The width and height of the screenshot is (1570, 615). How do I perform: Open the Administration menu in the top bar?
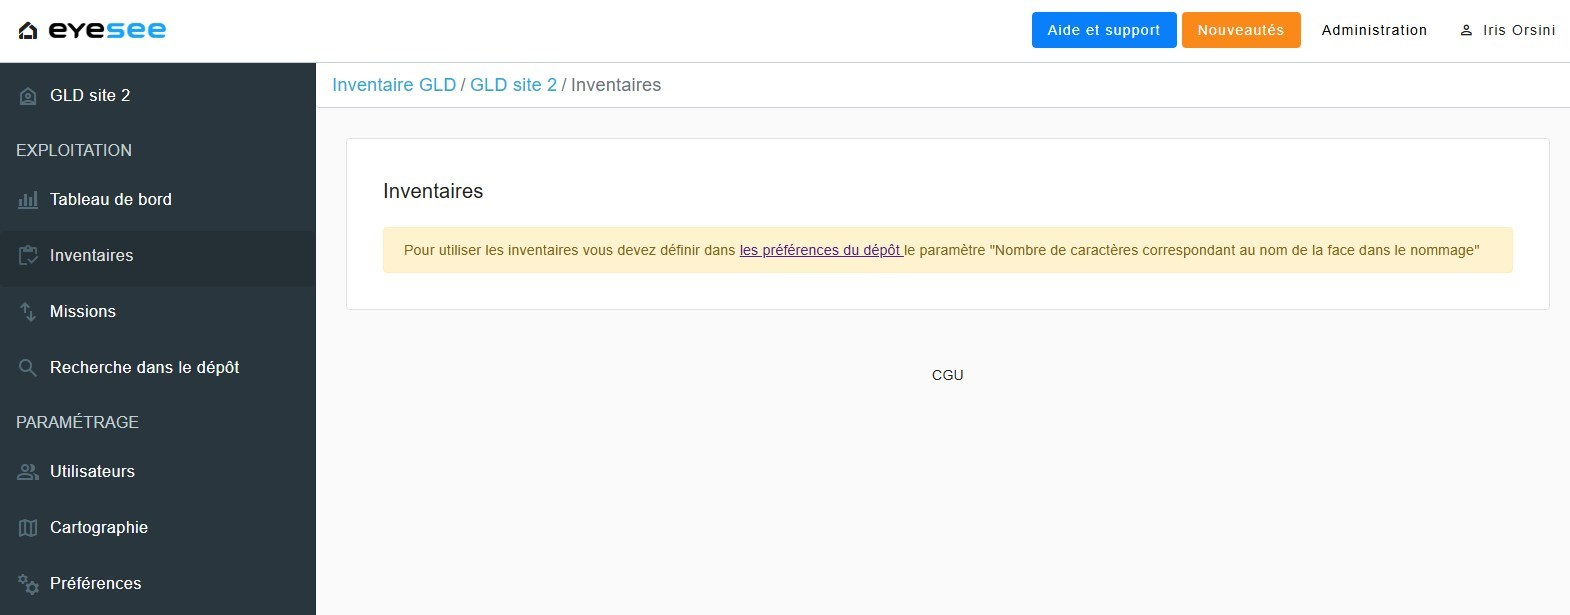(1374, 30)
